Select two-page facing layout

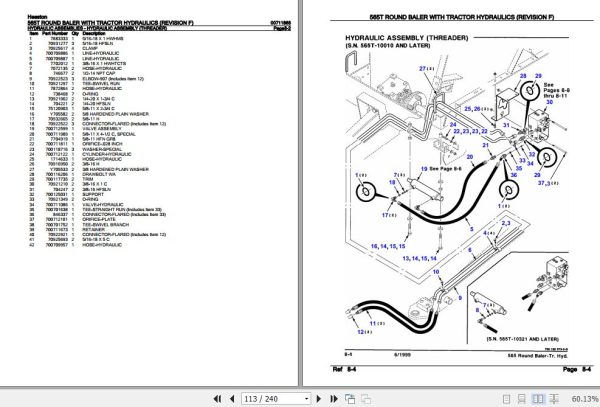tap(538, 399)
